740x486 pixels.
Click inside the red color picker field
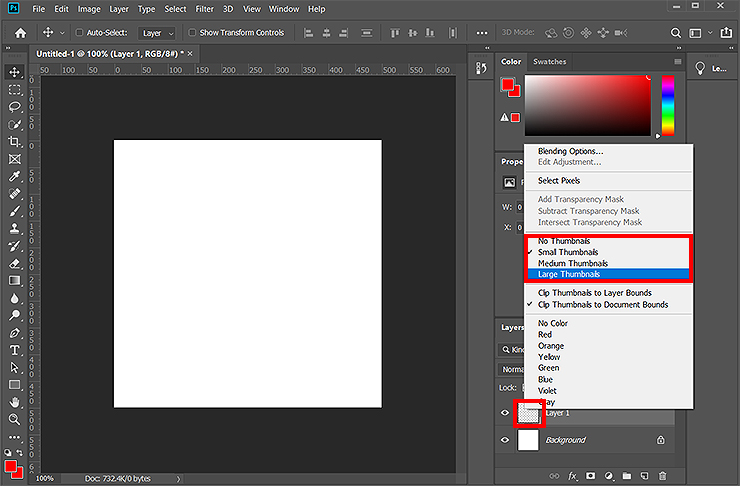pyautogui.click(x=588, y=105)
